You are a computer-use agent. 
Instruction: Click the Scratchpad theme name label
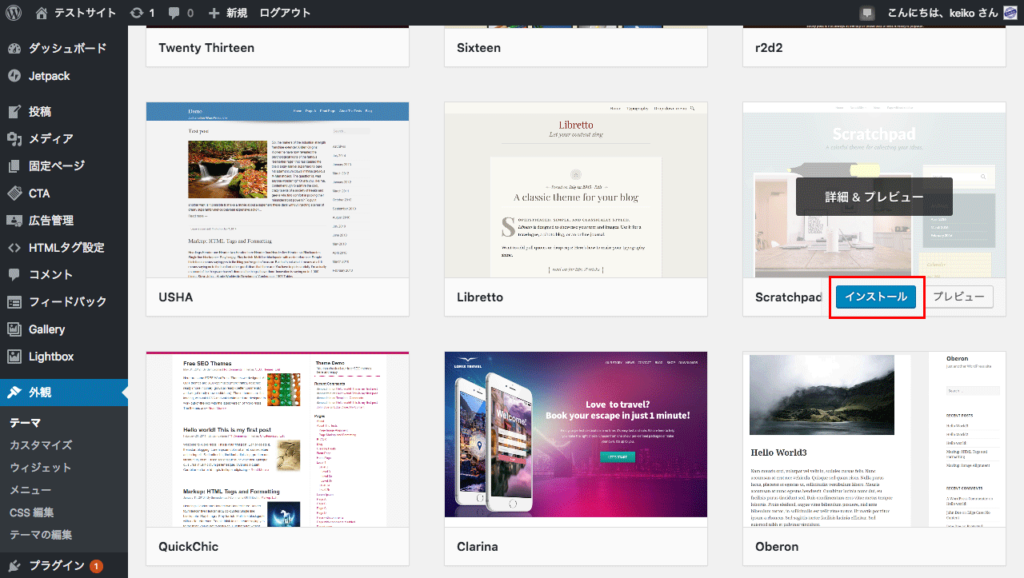tap(788, 297)
